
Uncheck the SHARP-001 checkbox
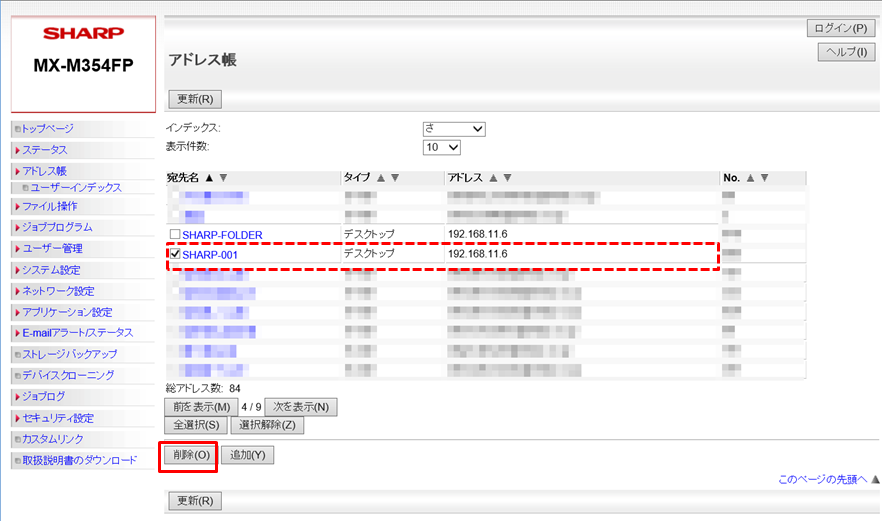pyautogui.click(x=175, y=254)
